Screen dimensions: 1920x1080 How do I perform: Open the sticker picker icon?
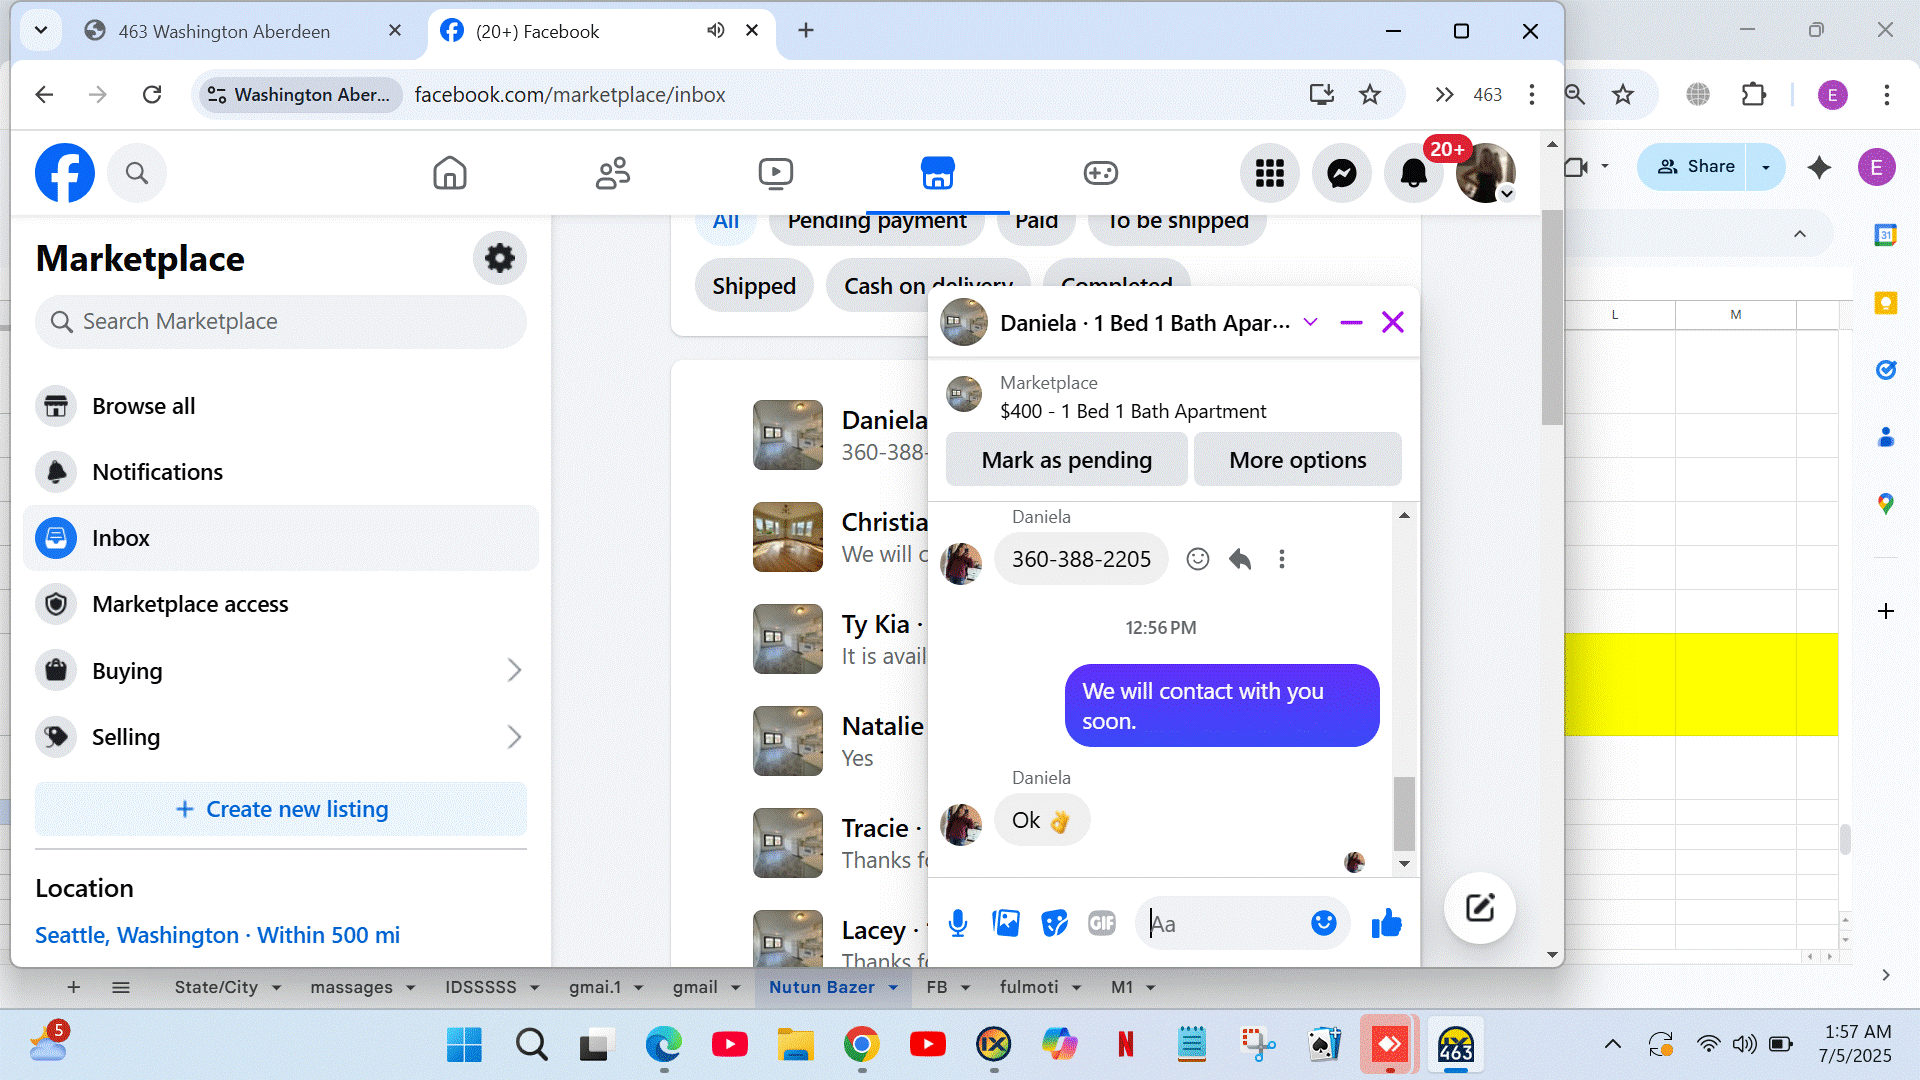1054,923
